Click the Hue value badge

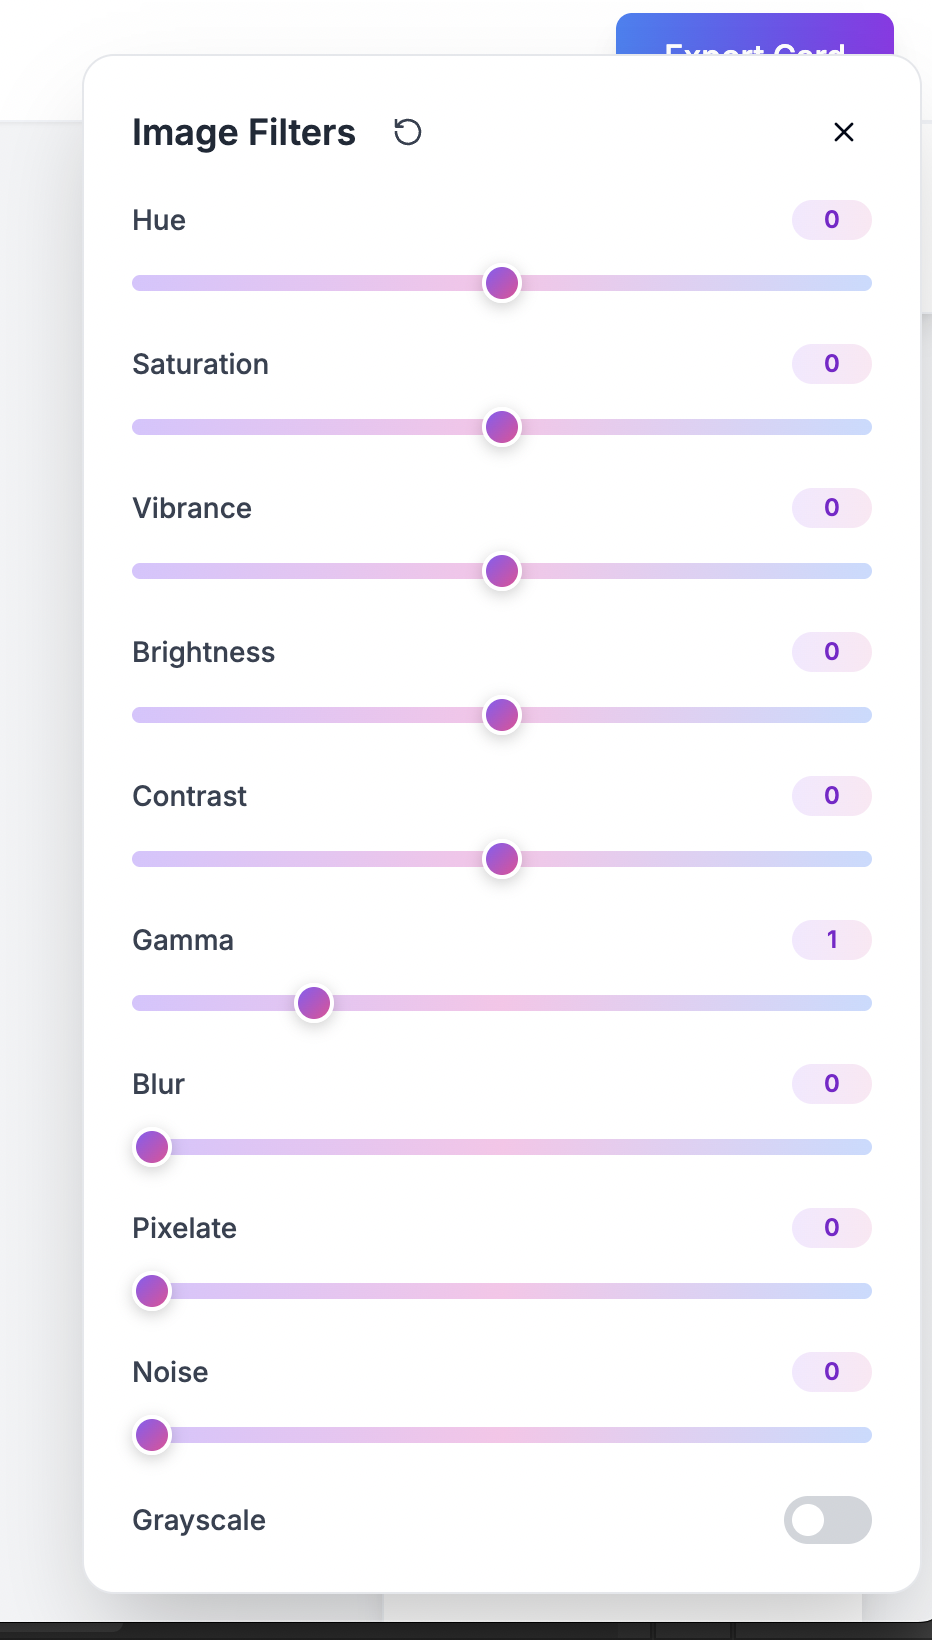point(832,220)
